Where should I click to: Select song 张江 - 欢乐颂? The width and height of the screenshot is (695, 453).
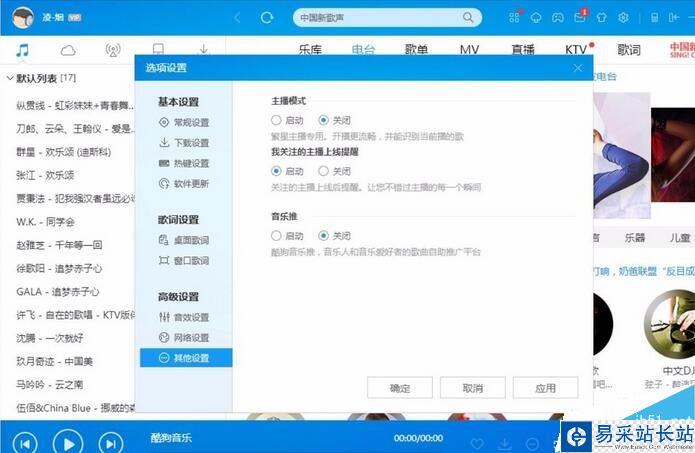pyautogui.click(x=45, y=176)
